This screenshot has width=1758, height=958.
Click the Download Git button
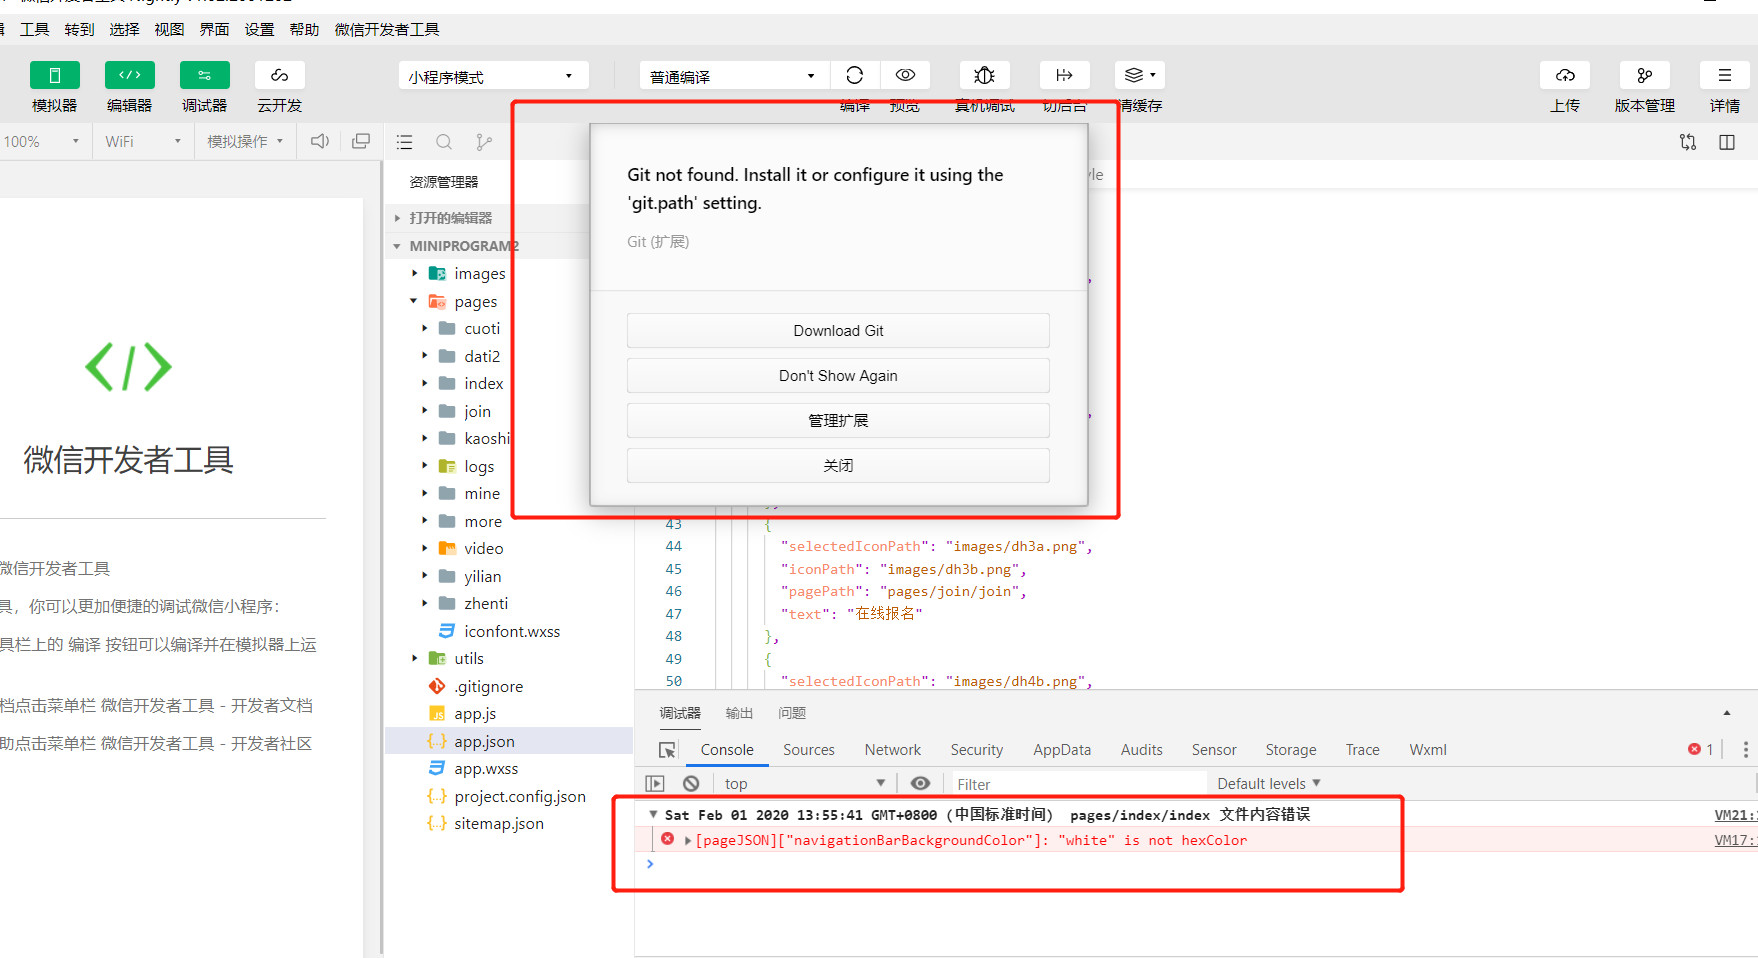pos(838,331)
